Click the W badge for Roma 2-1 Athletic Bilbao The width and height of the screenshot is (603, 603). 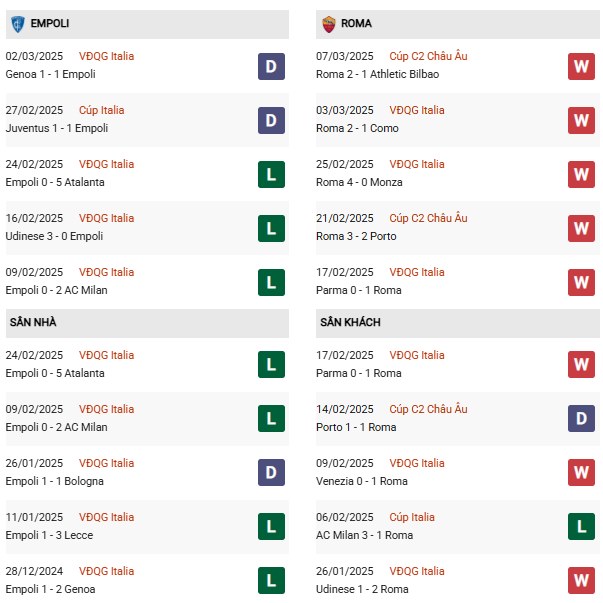click(x=582, y=66)
